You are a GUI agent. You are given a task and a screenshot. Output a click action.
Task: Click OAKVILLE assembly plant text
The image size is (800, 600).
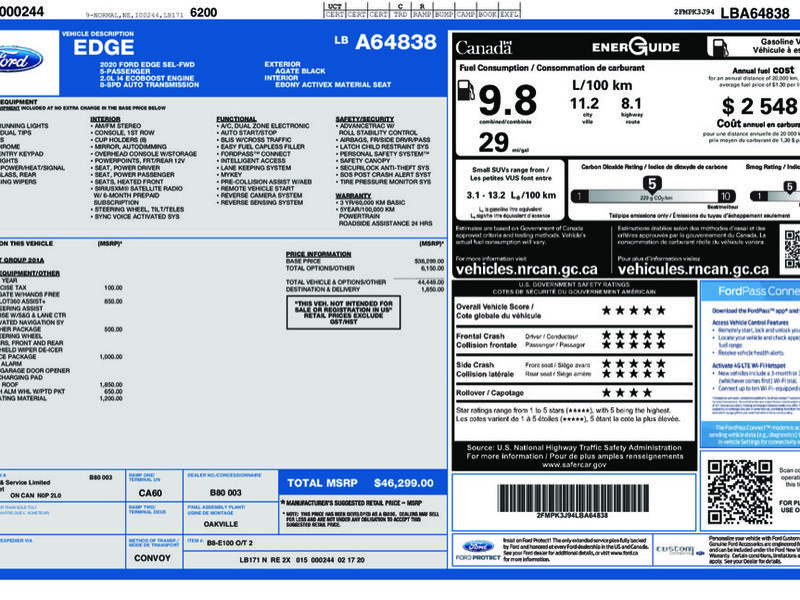coord(221,524)
